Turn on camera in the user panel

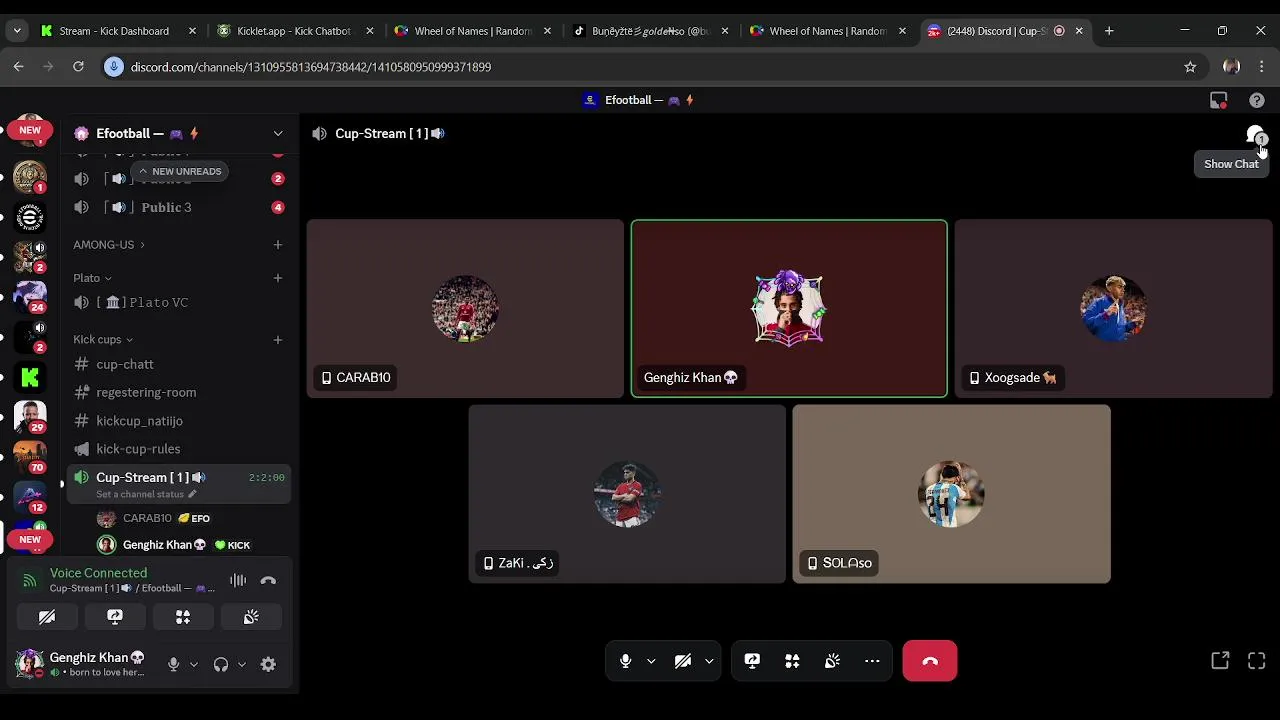(x=47, y=617)
